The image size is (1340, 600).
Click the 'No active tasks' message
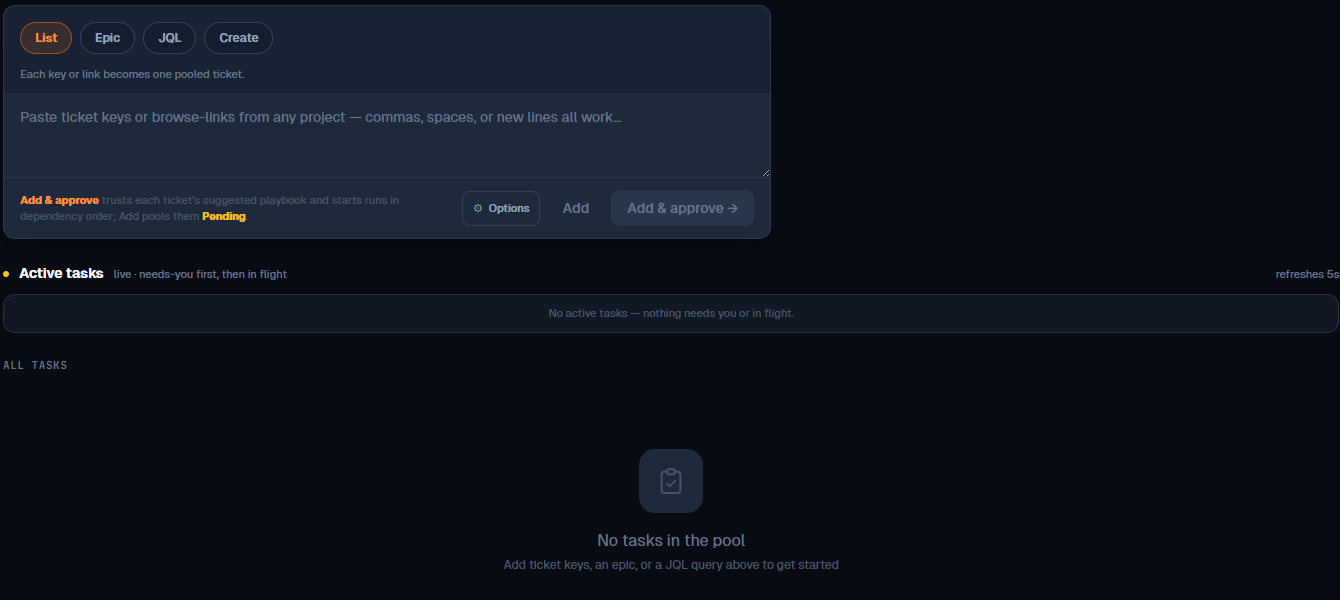click(x=671, y=313)
